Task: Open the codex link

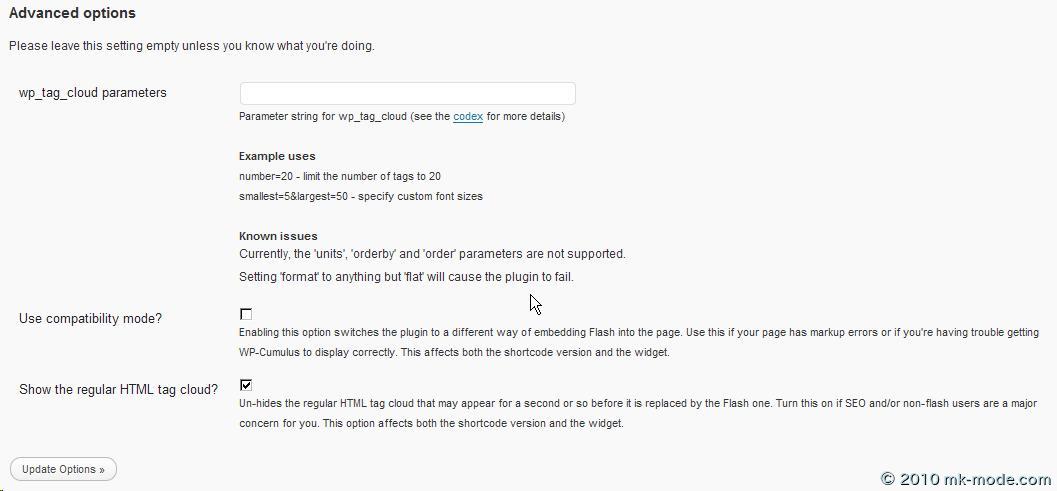Action: (x=468, y=117)
